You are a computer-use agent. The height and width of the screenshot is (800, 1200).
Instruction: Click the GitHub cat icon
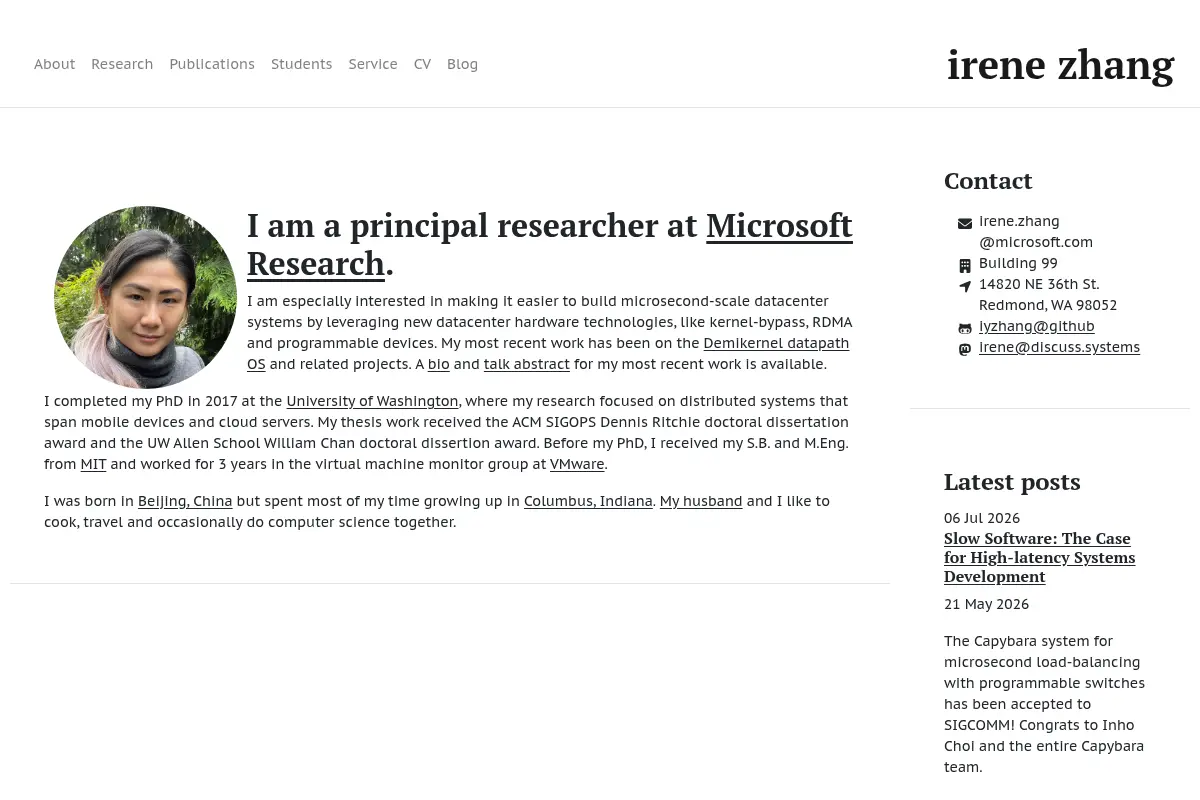964,328
